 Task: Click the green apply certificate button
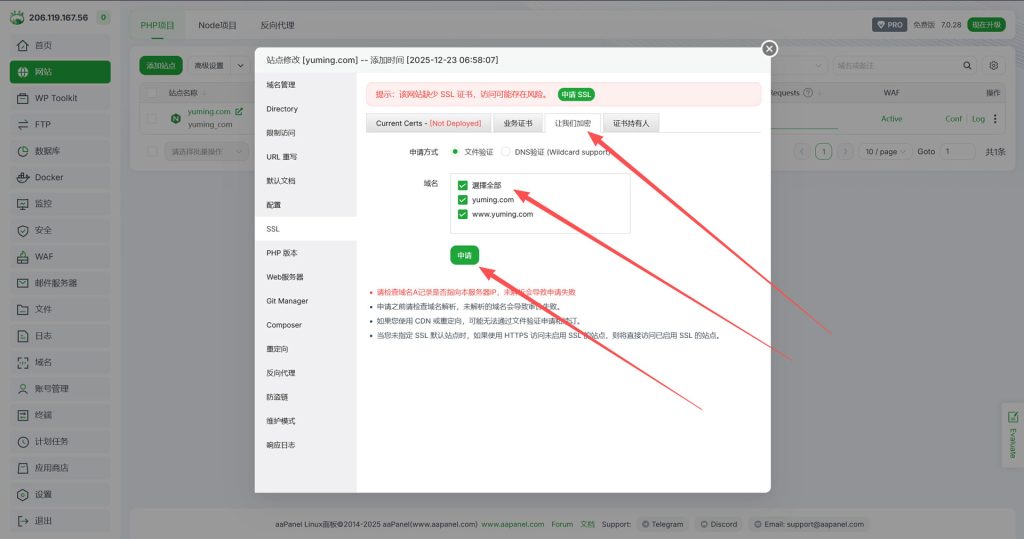[464, 255]
